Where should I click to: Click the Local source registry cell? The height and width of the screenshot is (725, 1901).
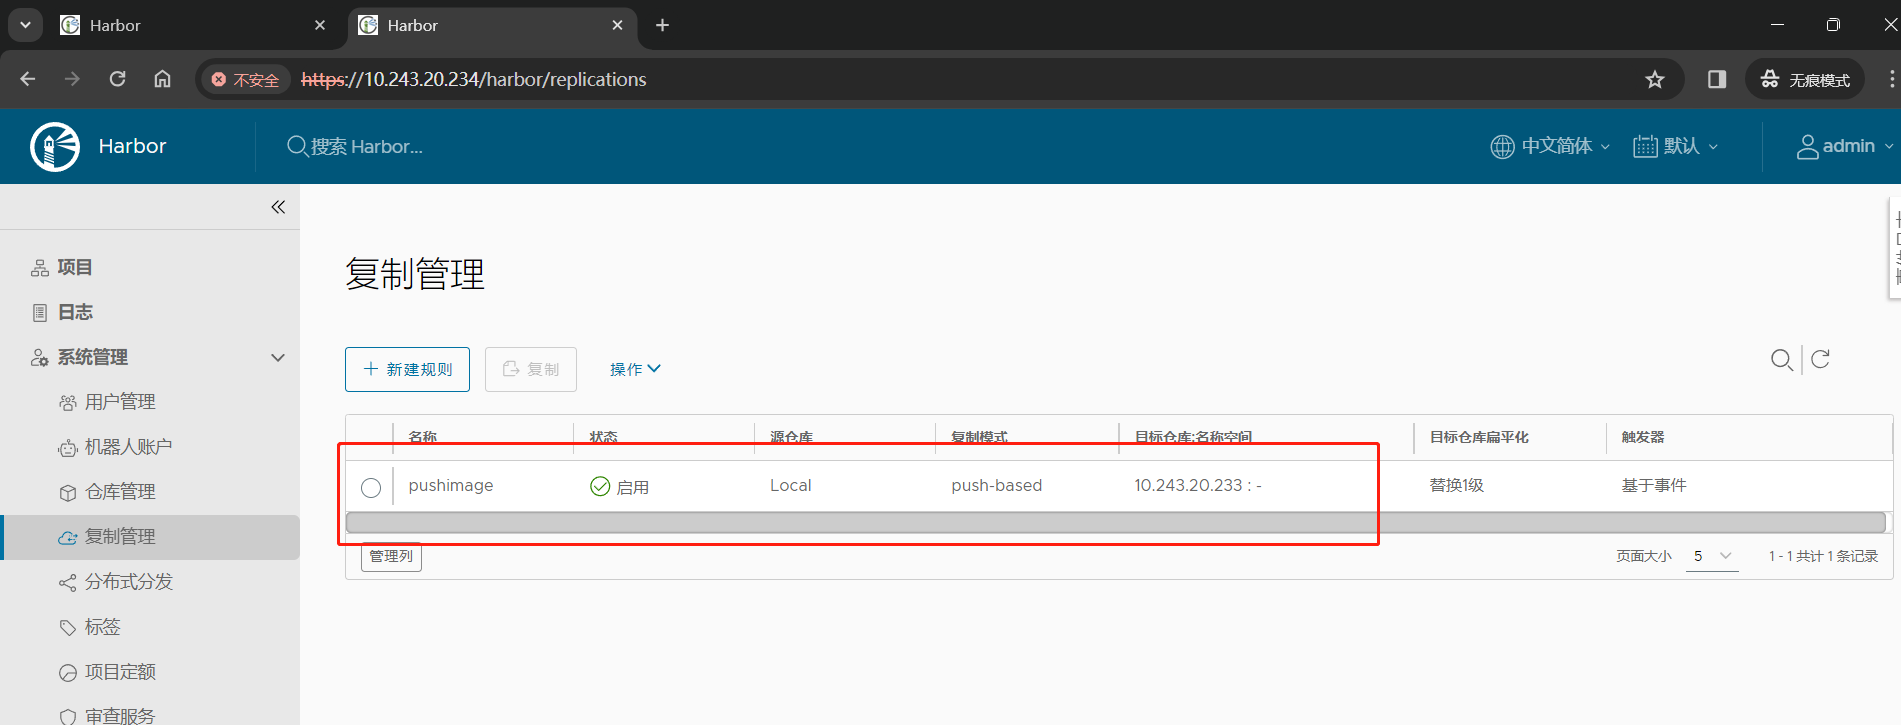pos(790,485)
